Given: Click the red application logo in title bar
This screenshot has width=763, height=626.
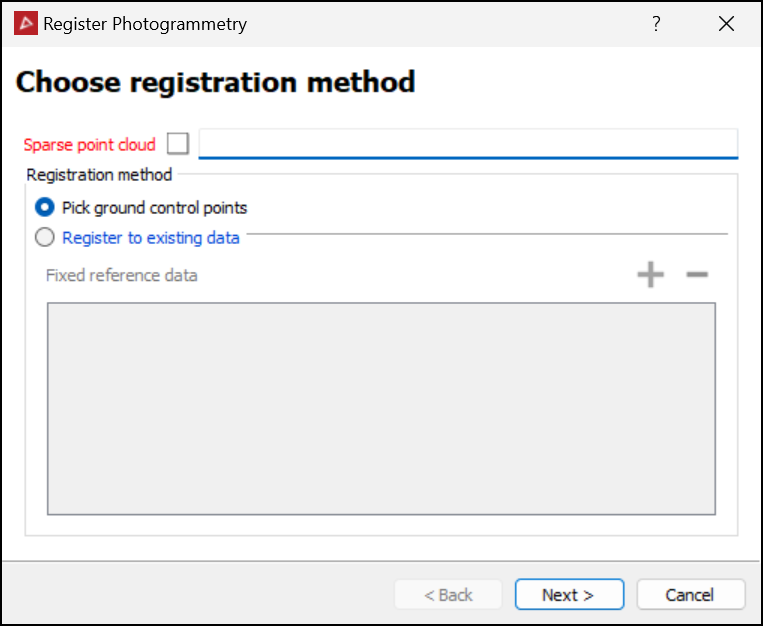Looking at the screenshot, I should click(26, 24).
